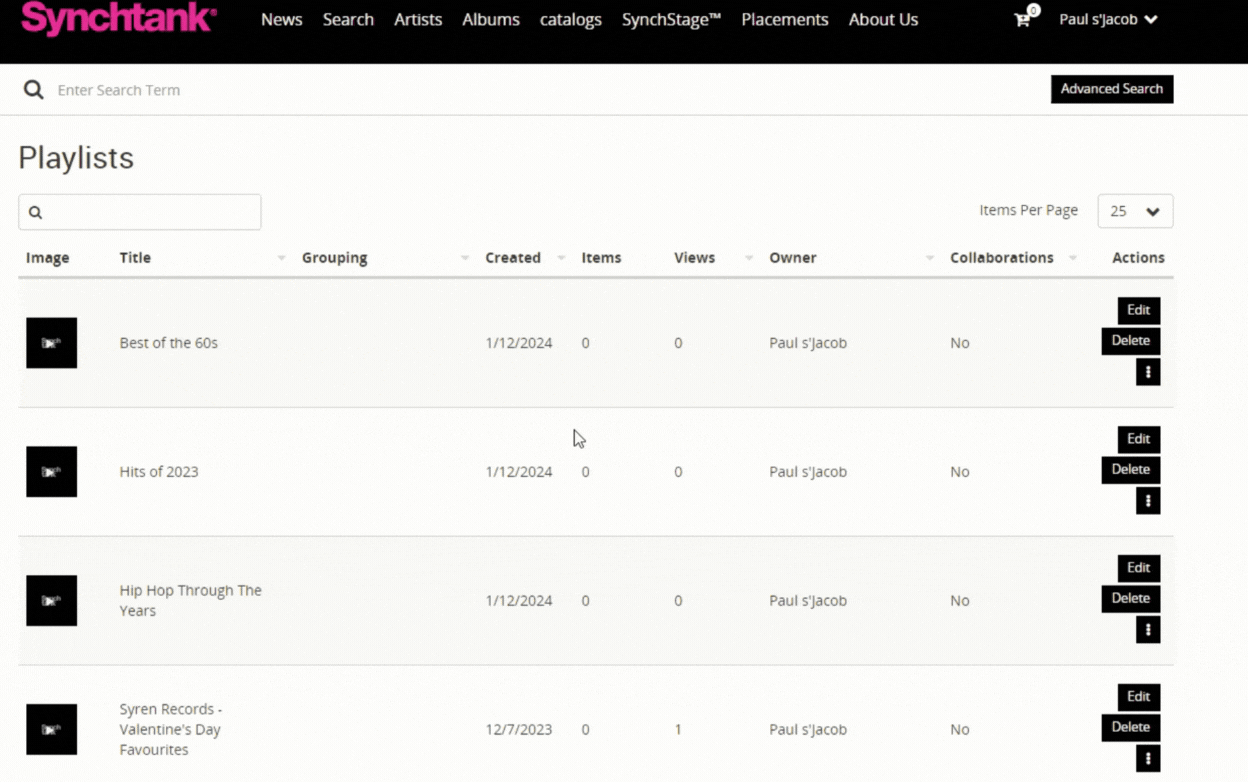Delete the Hits of 2023 playlist
Viewport: 1248px width, 782px height.
click(1130, 469)
